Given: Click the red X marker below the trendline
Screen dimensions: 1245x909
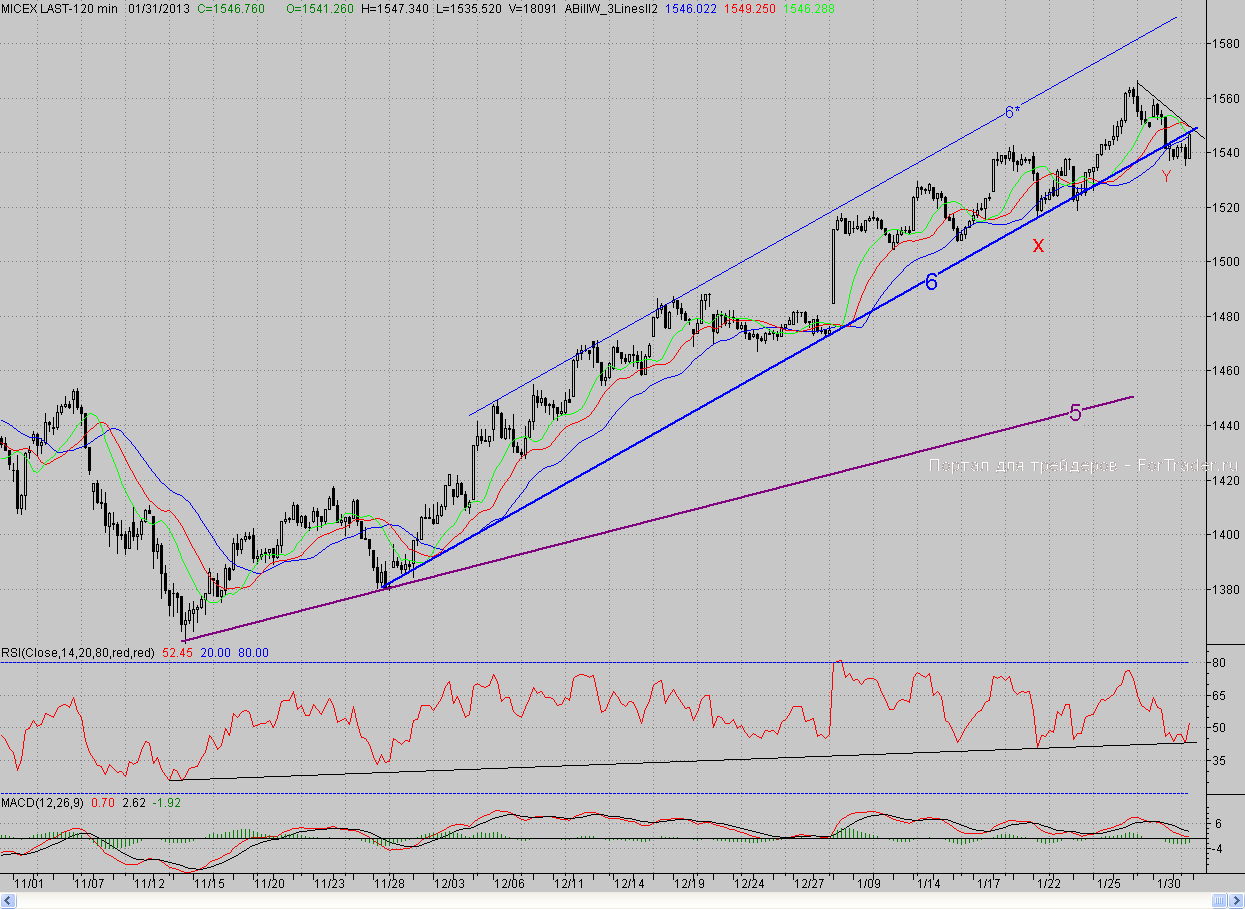Looking at the screenshot, I should click(x=1038, y=245).
